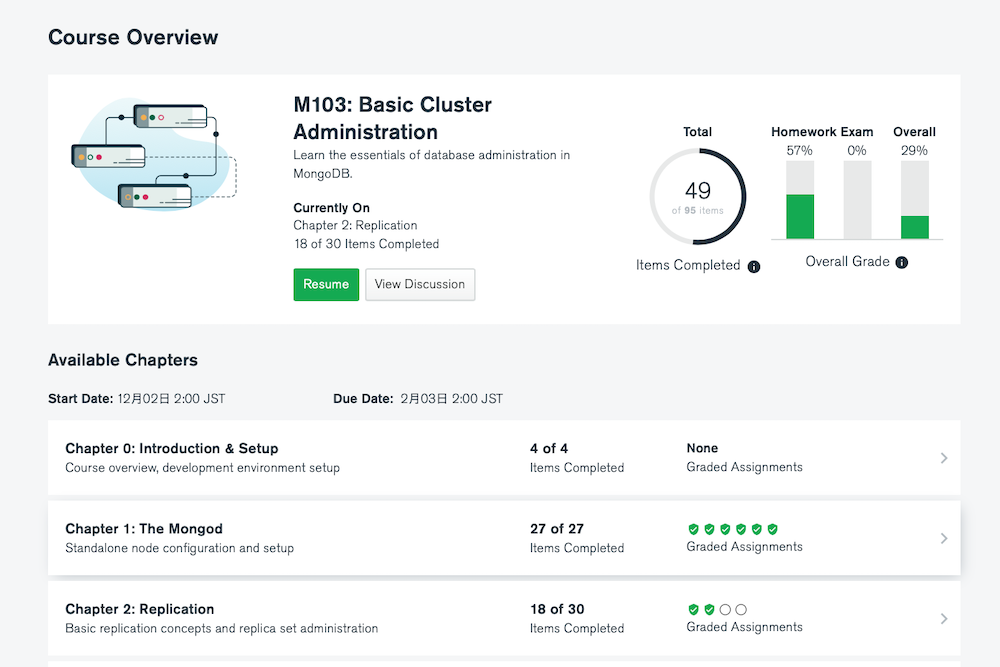Click the M103 cluster illustration thumbnail
The height and width of the screenshot is (667, 1000).
click(154, 154)
